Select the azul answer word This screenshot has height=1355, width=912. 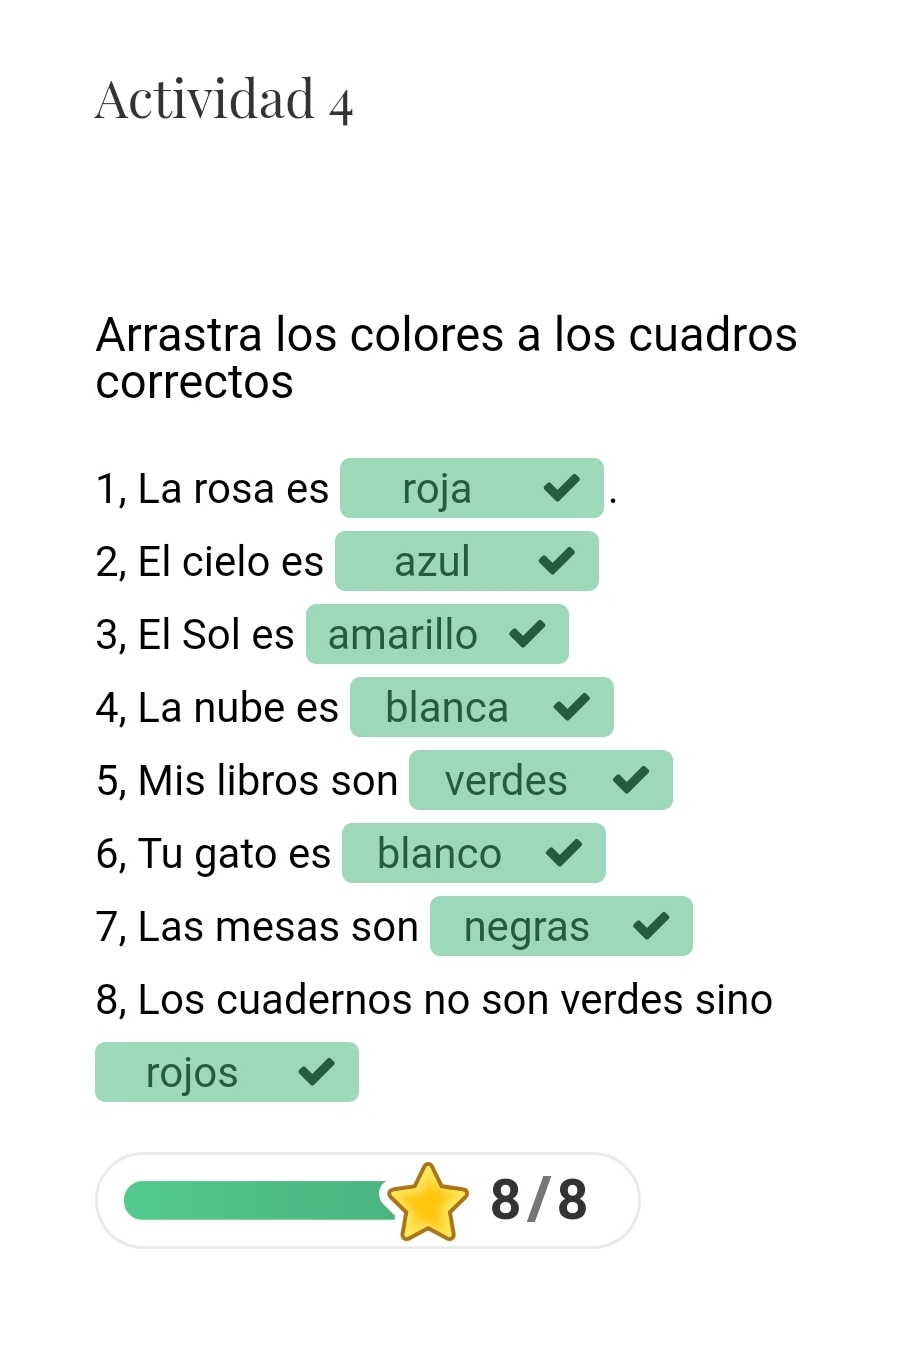coord(432,562)
